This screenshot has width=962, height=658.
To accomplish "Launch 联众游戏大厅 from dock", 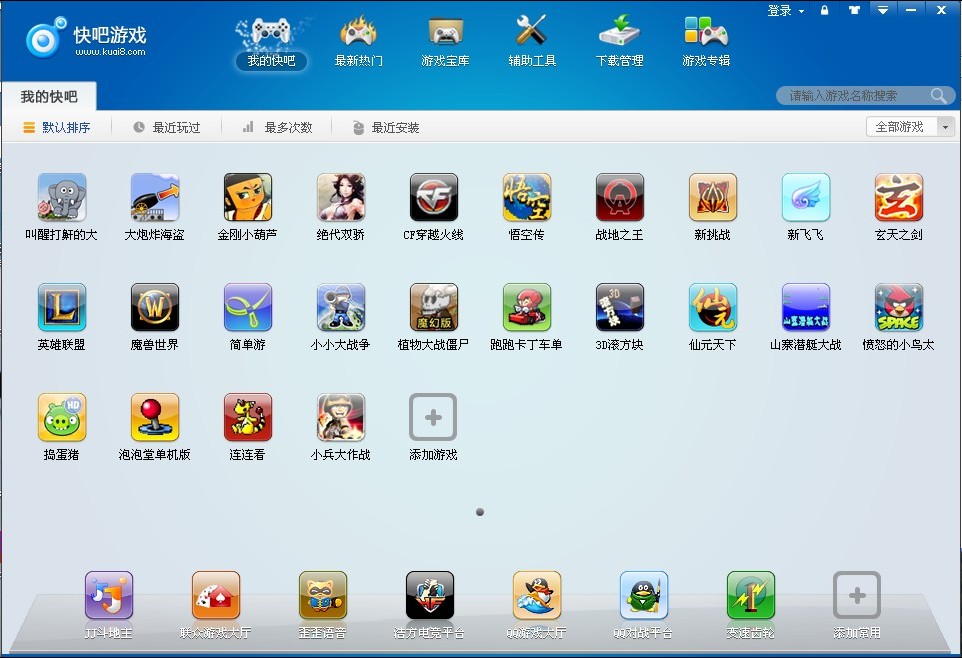I will (215, 595).
